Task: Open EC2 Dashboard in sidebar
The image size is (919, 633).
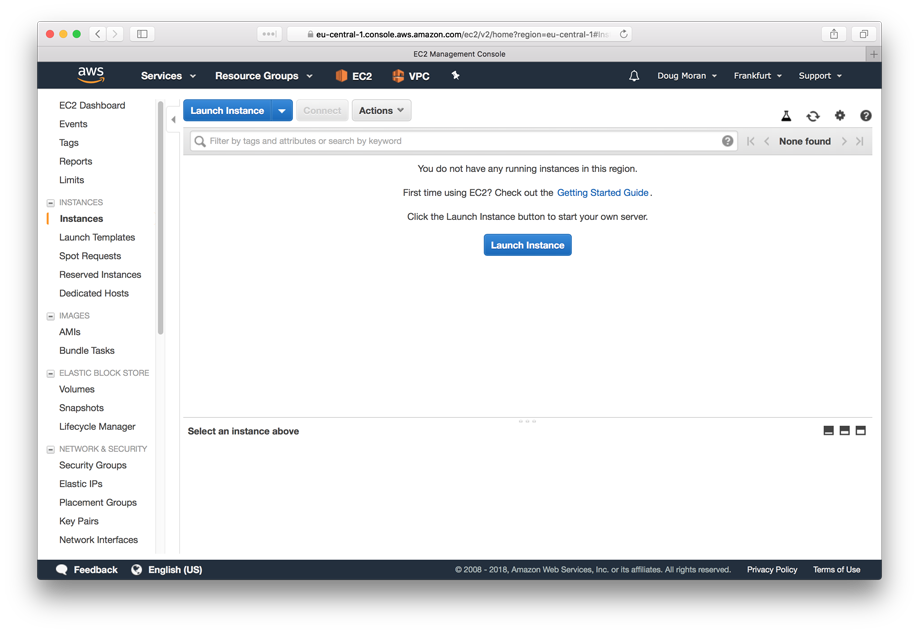Action: point(92,105)
